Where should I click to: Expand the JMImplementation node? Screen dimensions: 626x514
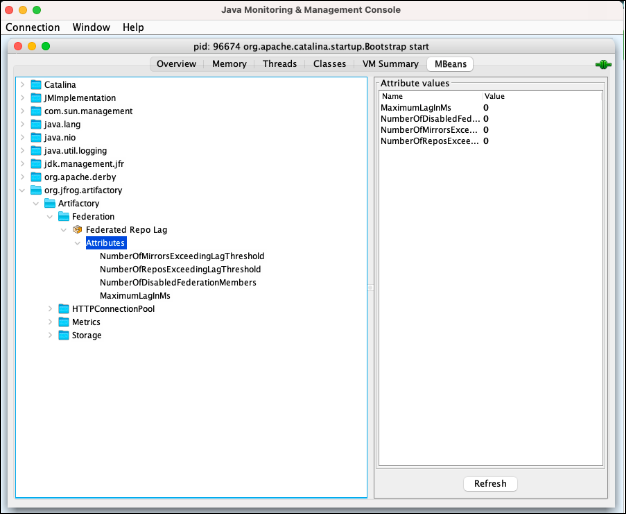(x=22, y=98)
